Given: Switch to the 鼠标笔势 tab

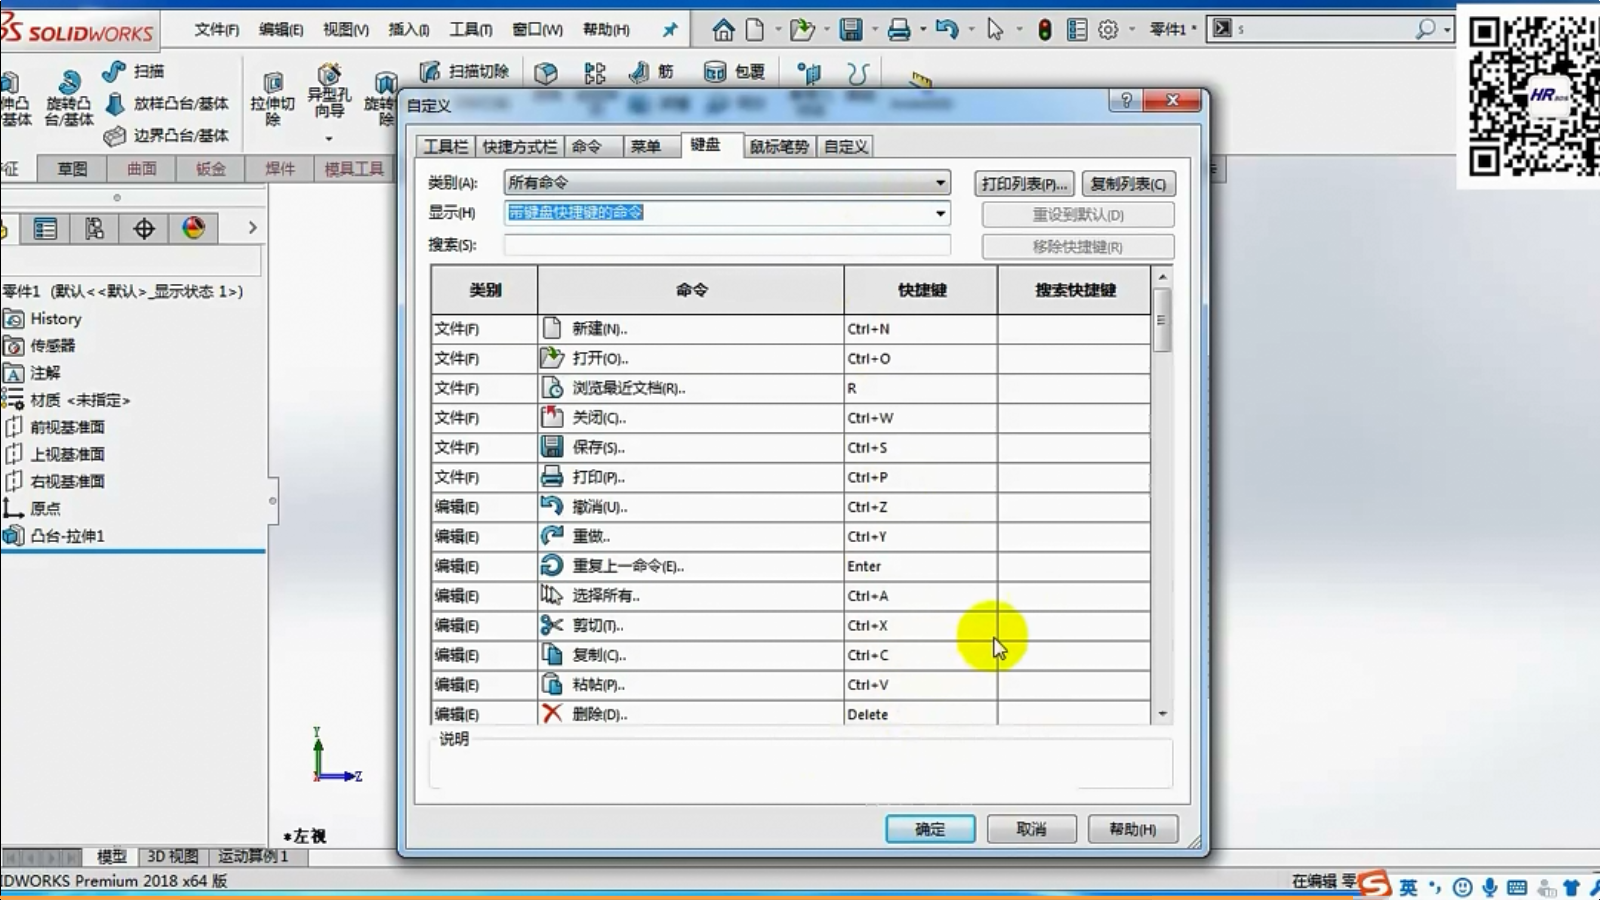Looking at the screenshot, I should (x=778, y=147).
